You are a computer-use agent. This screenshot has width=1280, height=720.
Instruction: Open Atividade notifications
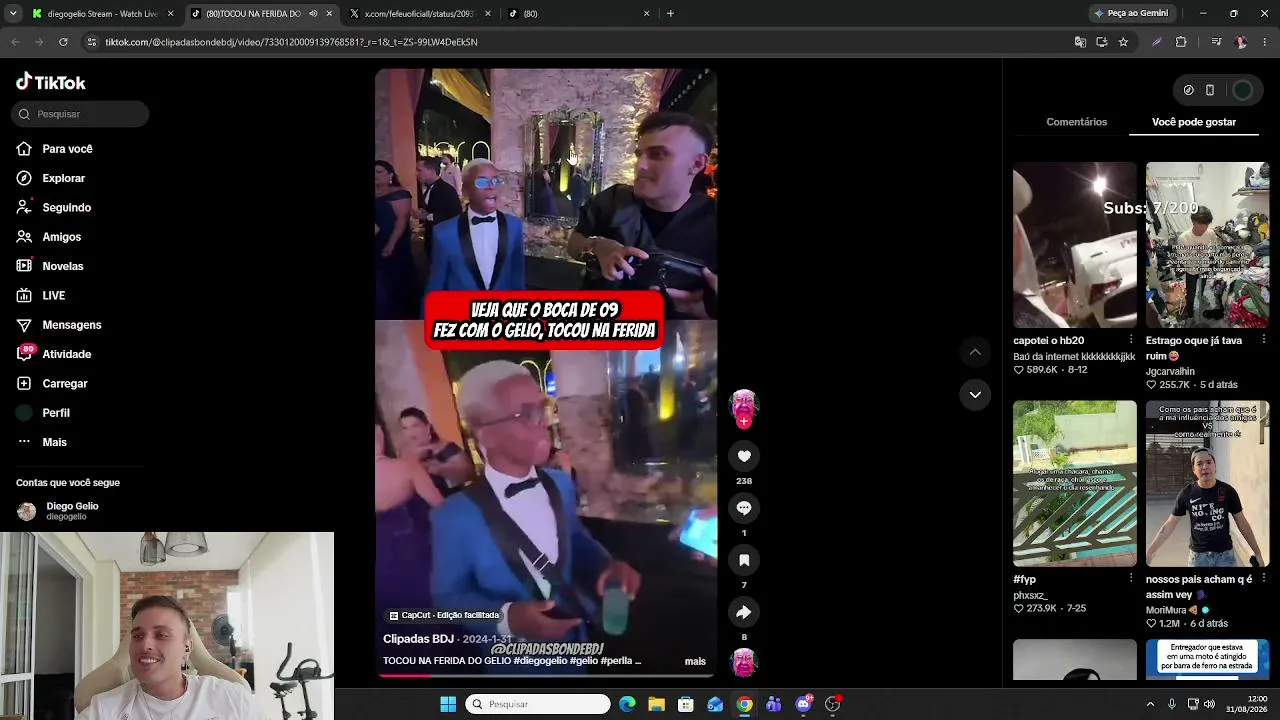tap(54, 354)
